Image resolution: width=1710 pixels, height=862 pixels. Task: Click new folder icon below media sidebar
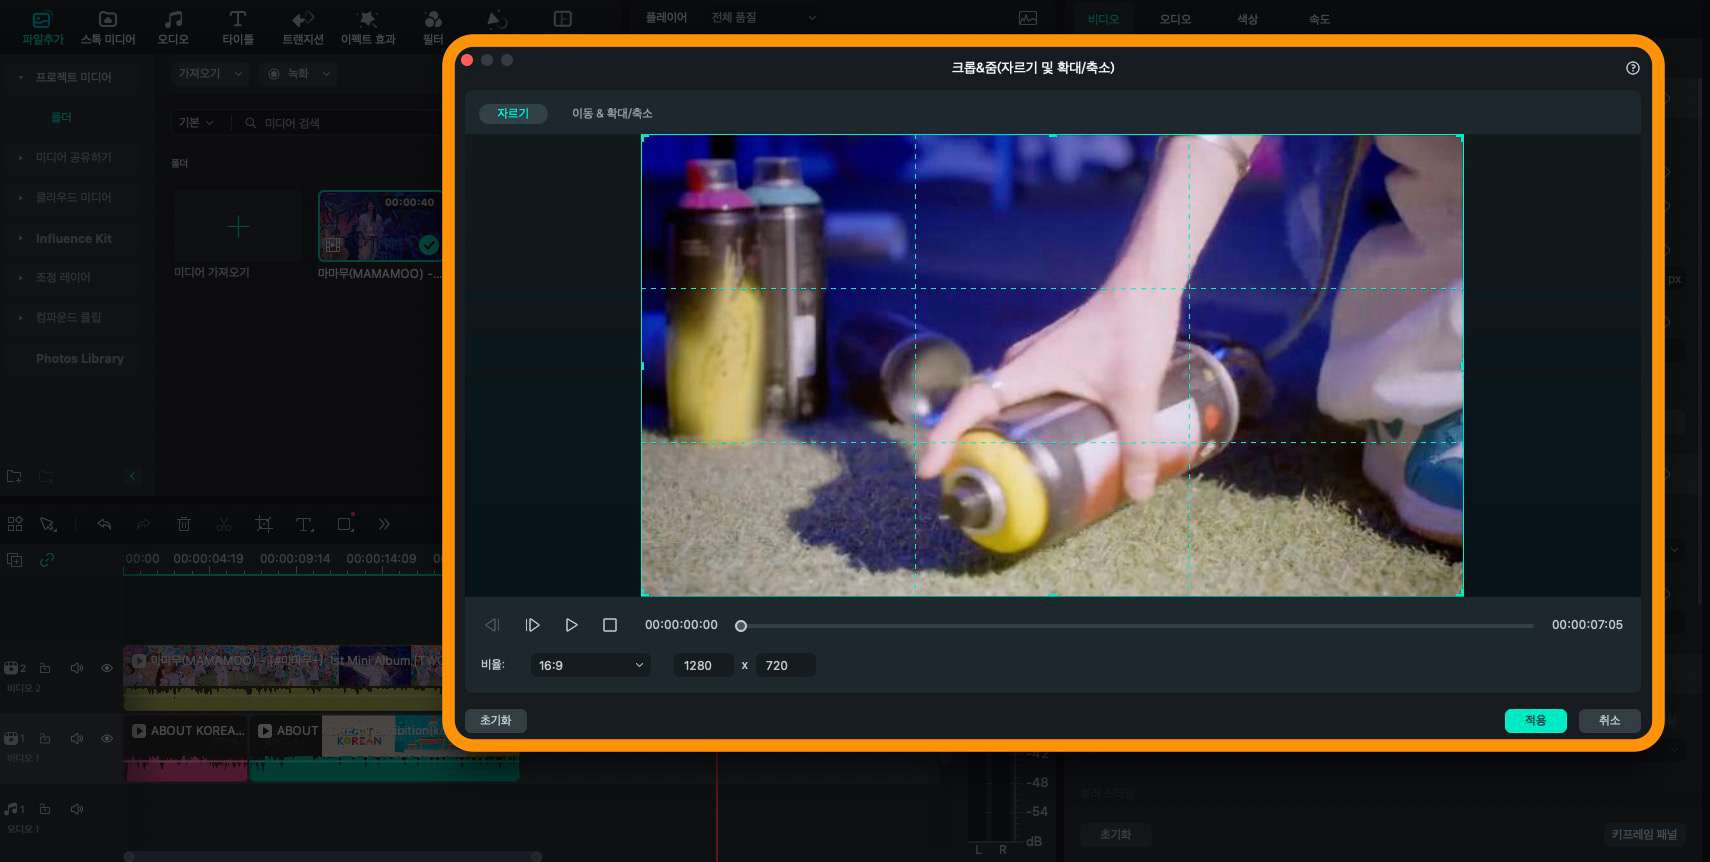(14, 476)
